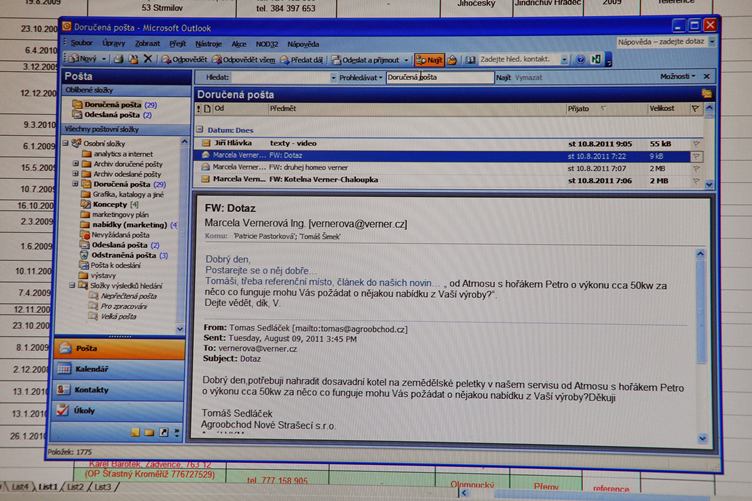The height and width of the screenshot is (501, 752).
Task: Open the Možnosti dropdown
Action: (x=677, y=76)
